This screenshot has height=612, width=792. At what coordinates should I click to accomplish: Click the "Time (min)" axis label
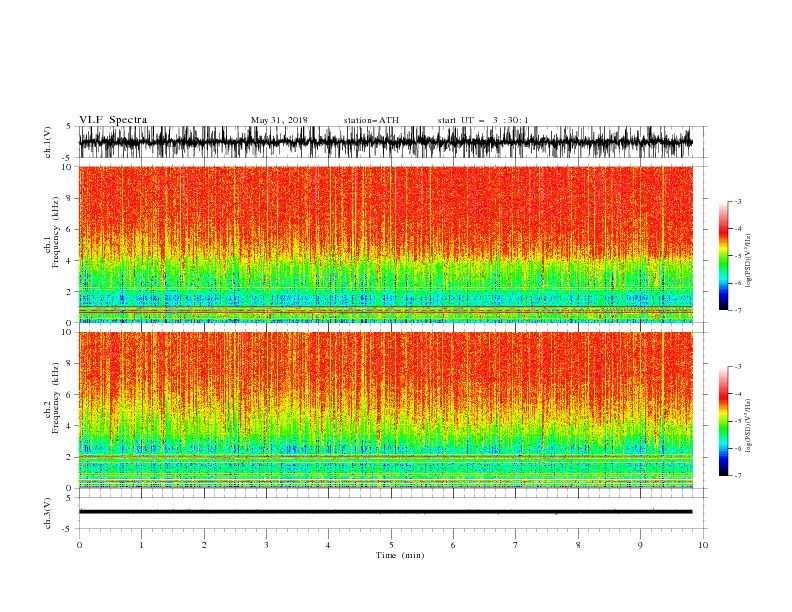tap(400, 555)
